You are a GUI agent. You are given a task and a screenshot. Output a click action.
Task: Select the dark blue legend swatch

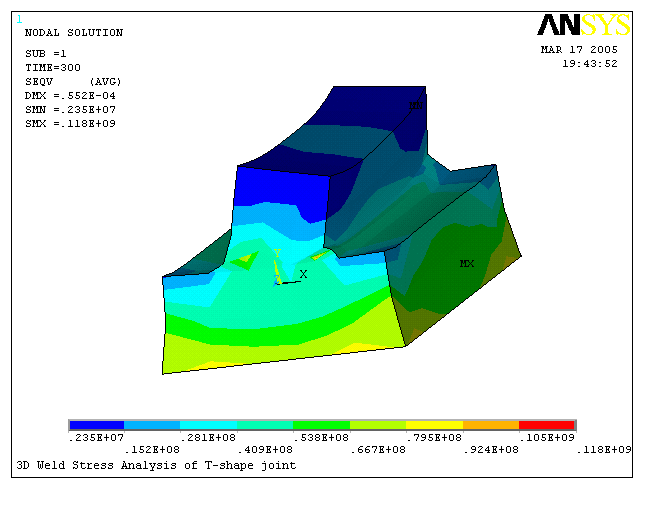(96, 425)
